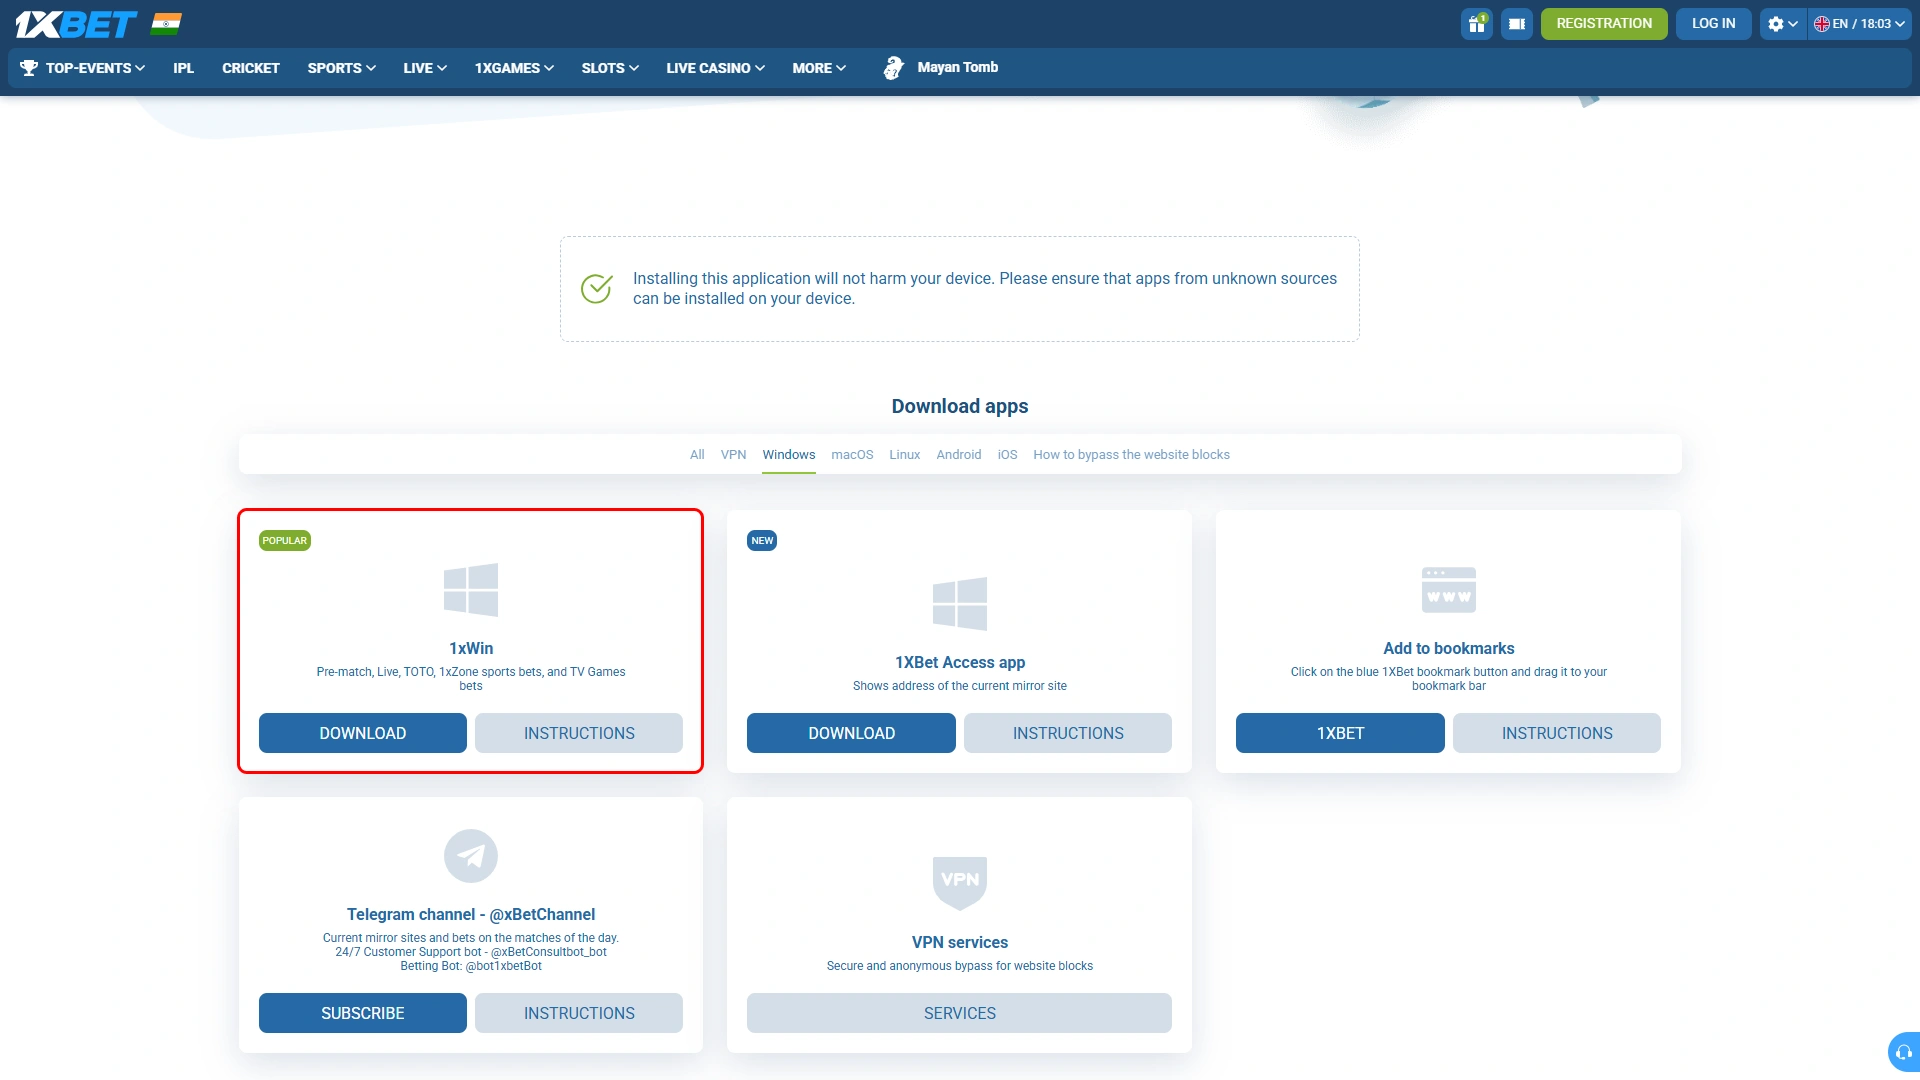Viewport: 1920px width, 1080px height.
Task: Click the LOG IN button
Action: click(1714, 24)
